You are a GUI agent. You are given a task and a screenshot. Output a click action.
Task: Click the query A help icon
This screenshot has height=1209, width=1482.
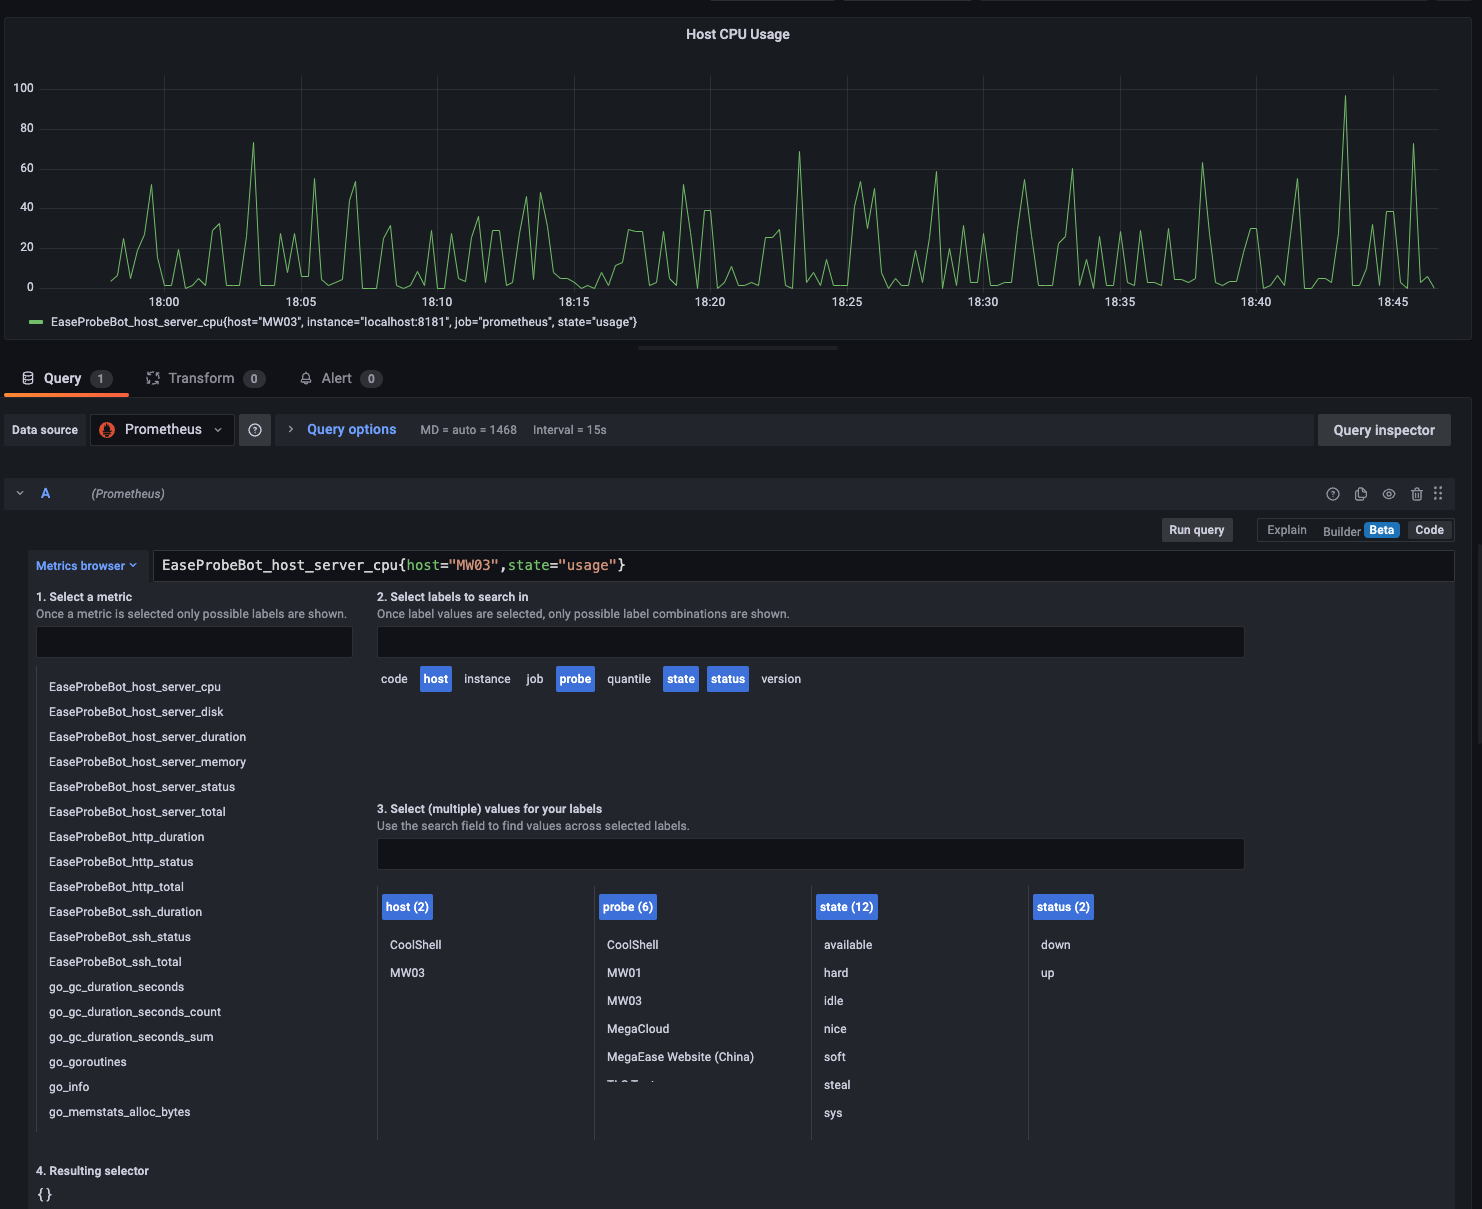(x=1333, y=494)
